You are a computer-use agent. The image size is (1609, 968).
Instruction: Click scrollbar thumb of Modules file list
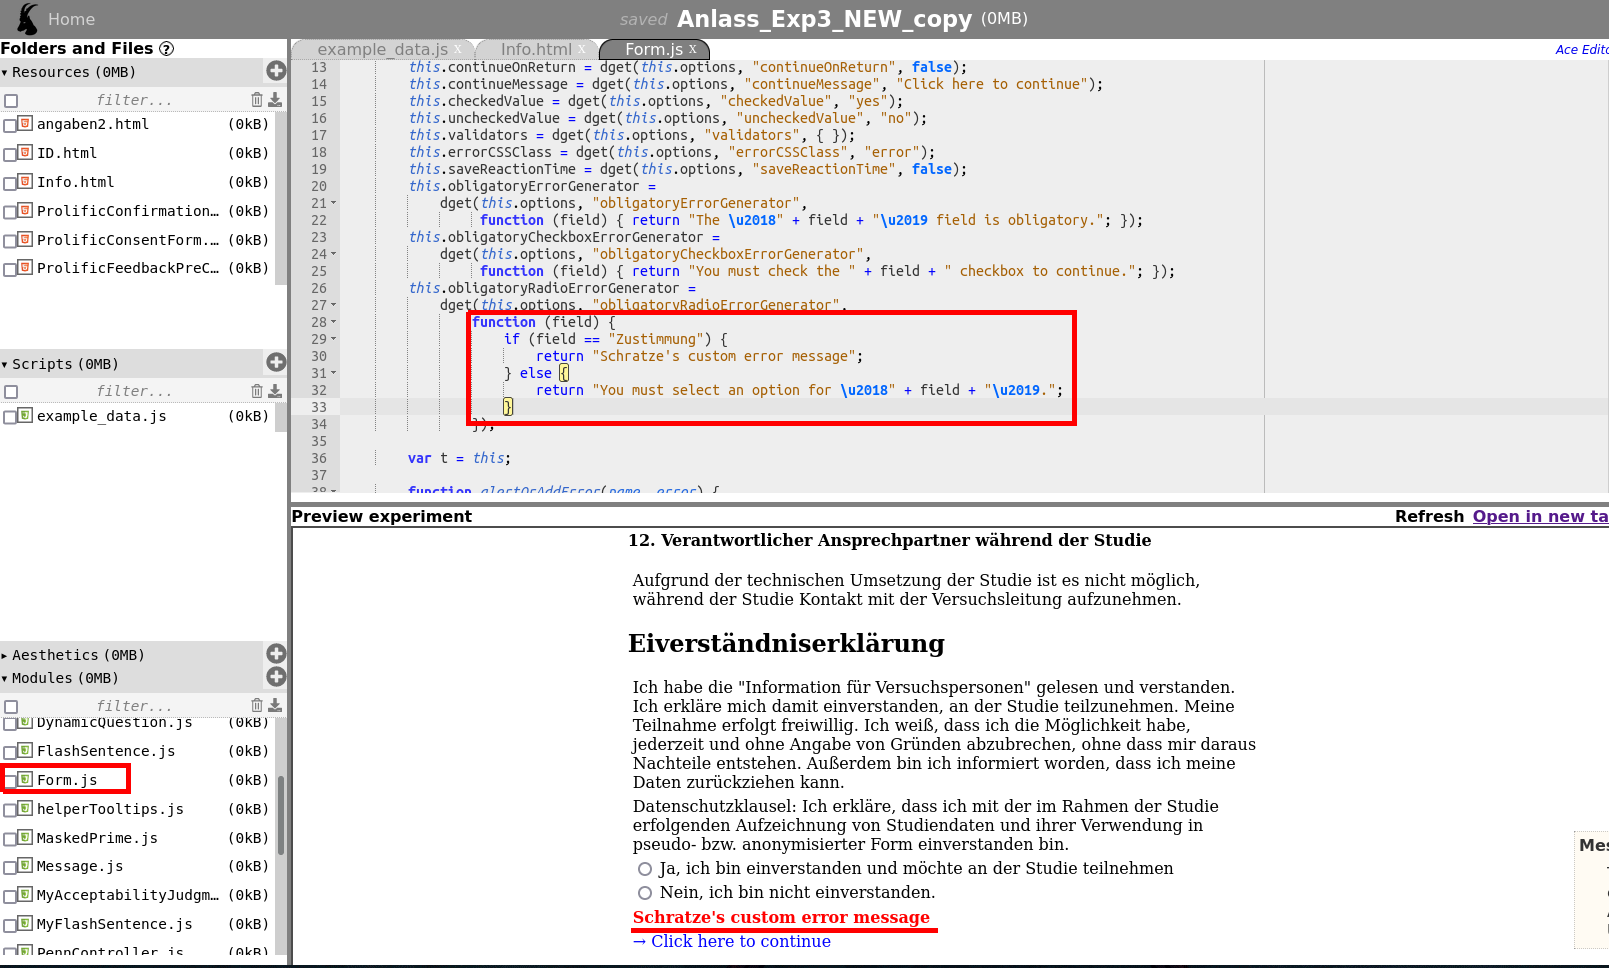[281, 815]
